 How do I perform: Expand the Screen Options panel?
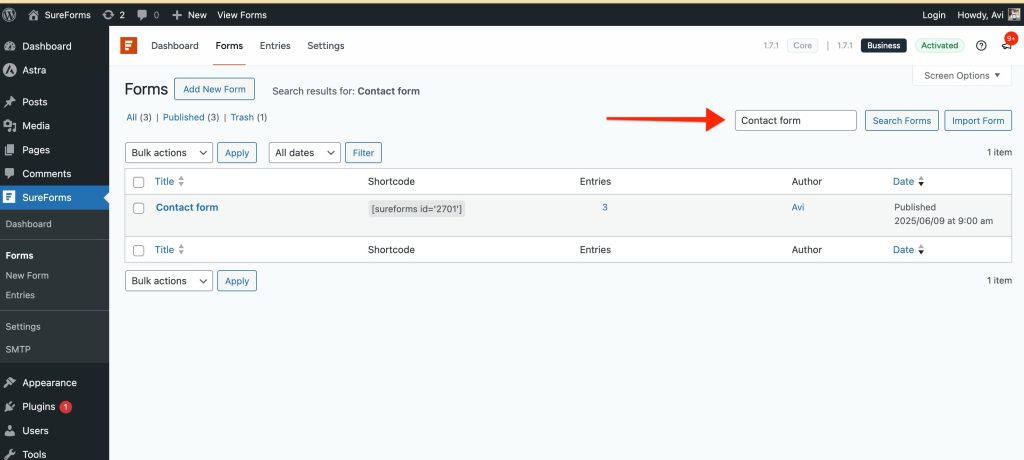tap(963, 76)
